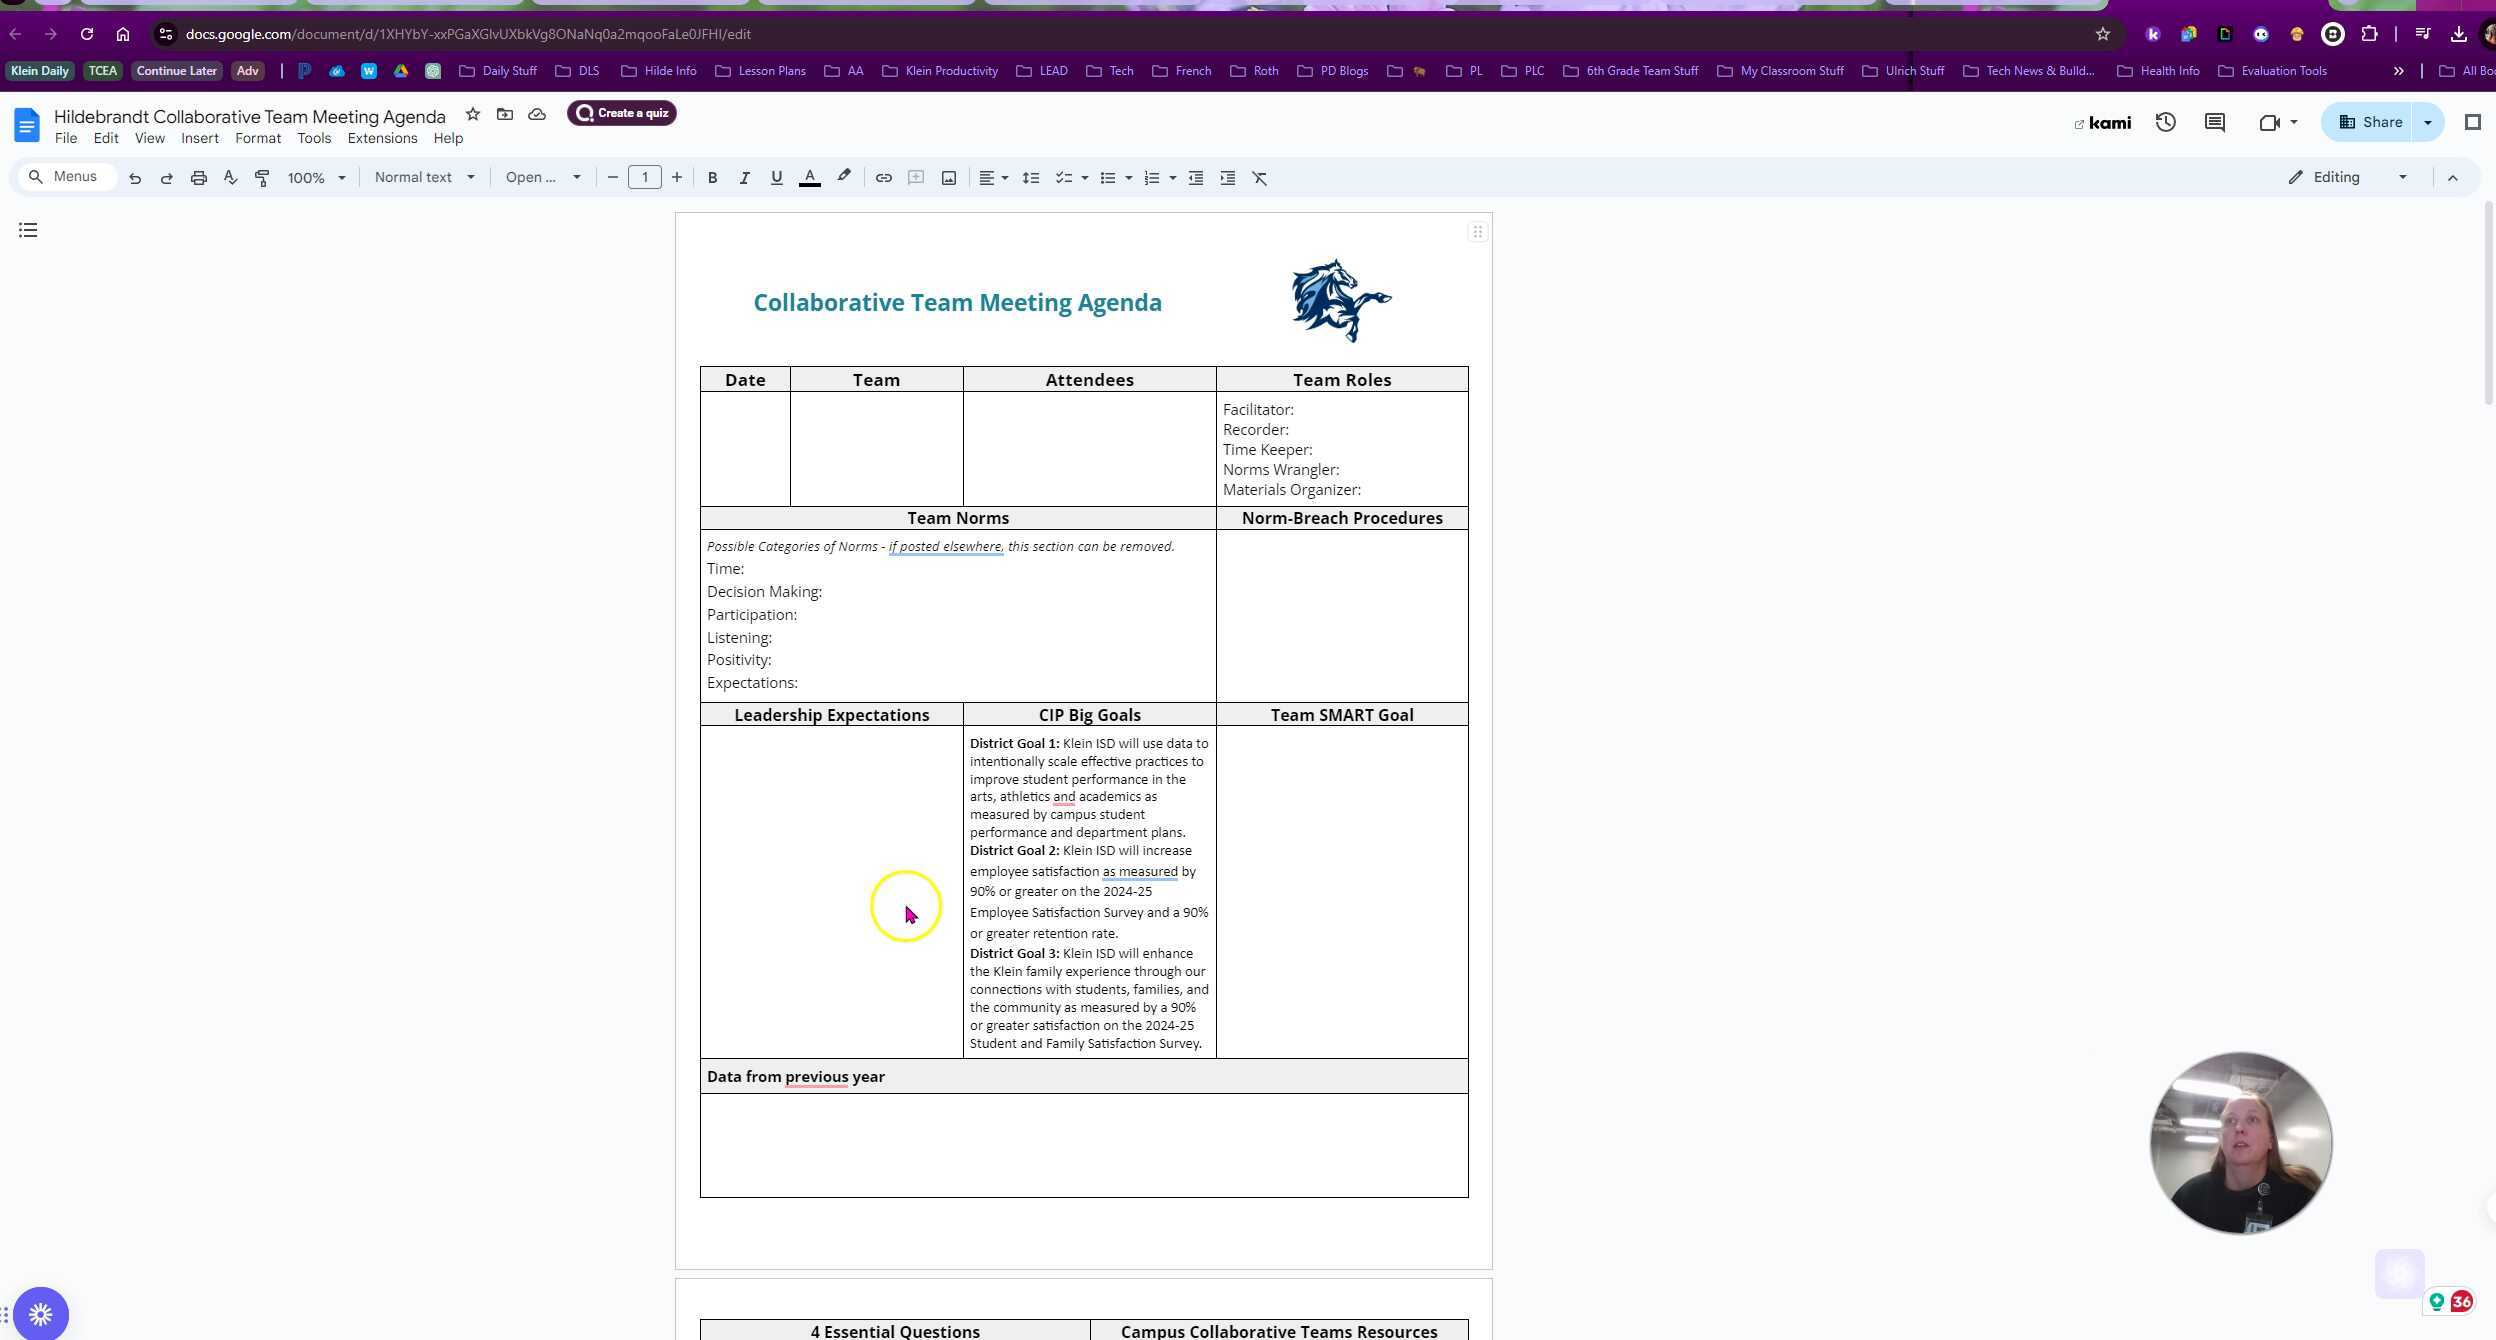Expand the Share options arrow
The height and width of the screenshot is (1340, 2496).
click(x=2428, y=122)
